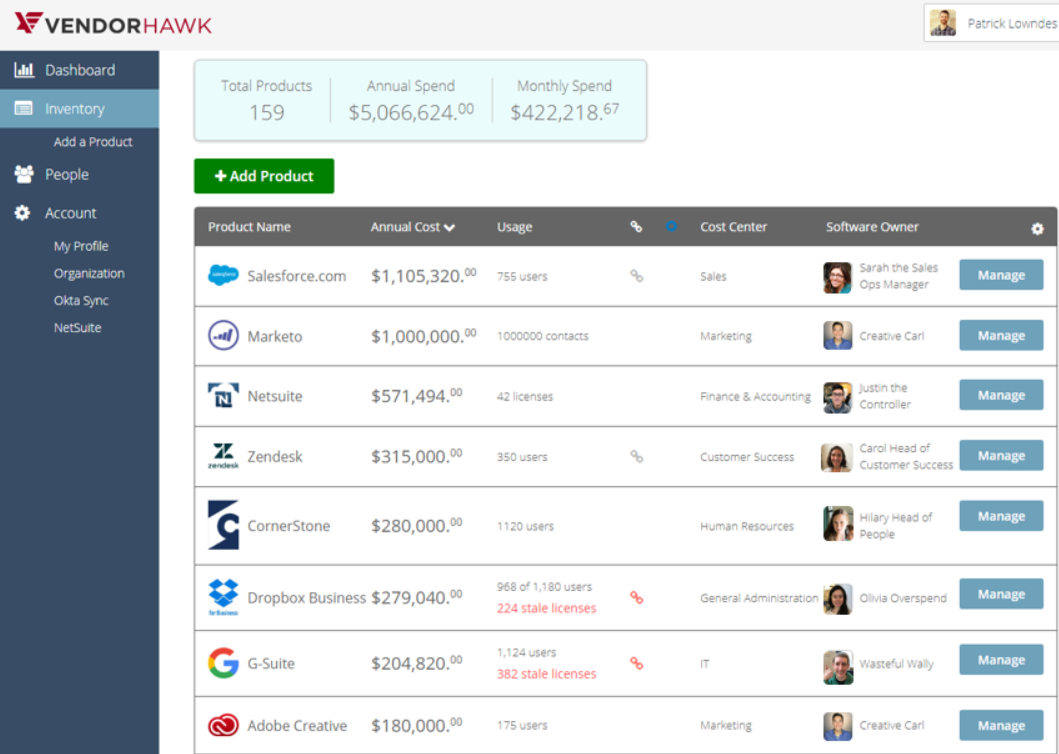Screen dimensions: 1059x754
Task: Open Dashboard from the sidebar
Action: point(80,70)
